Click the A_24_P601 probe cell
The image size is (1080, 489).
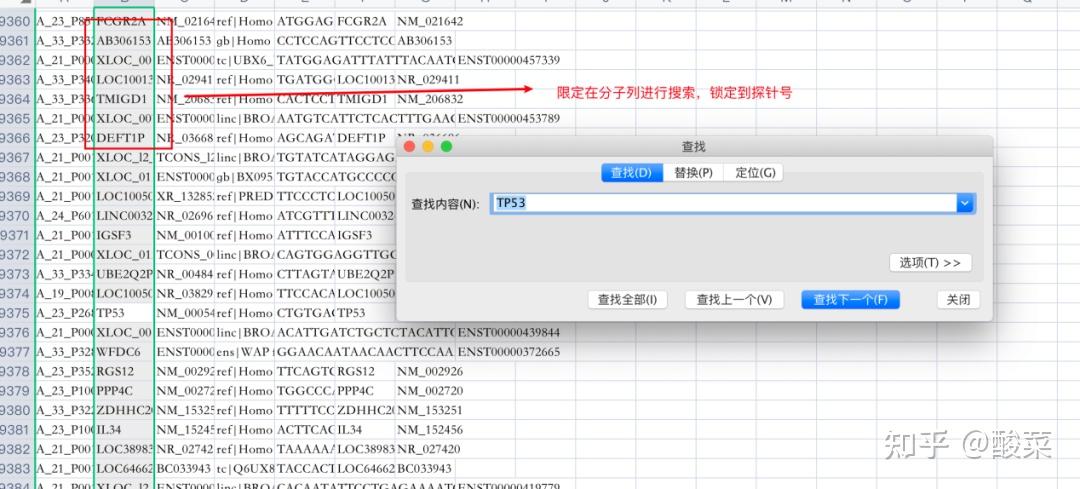tap(64, 216)
